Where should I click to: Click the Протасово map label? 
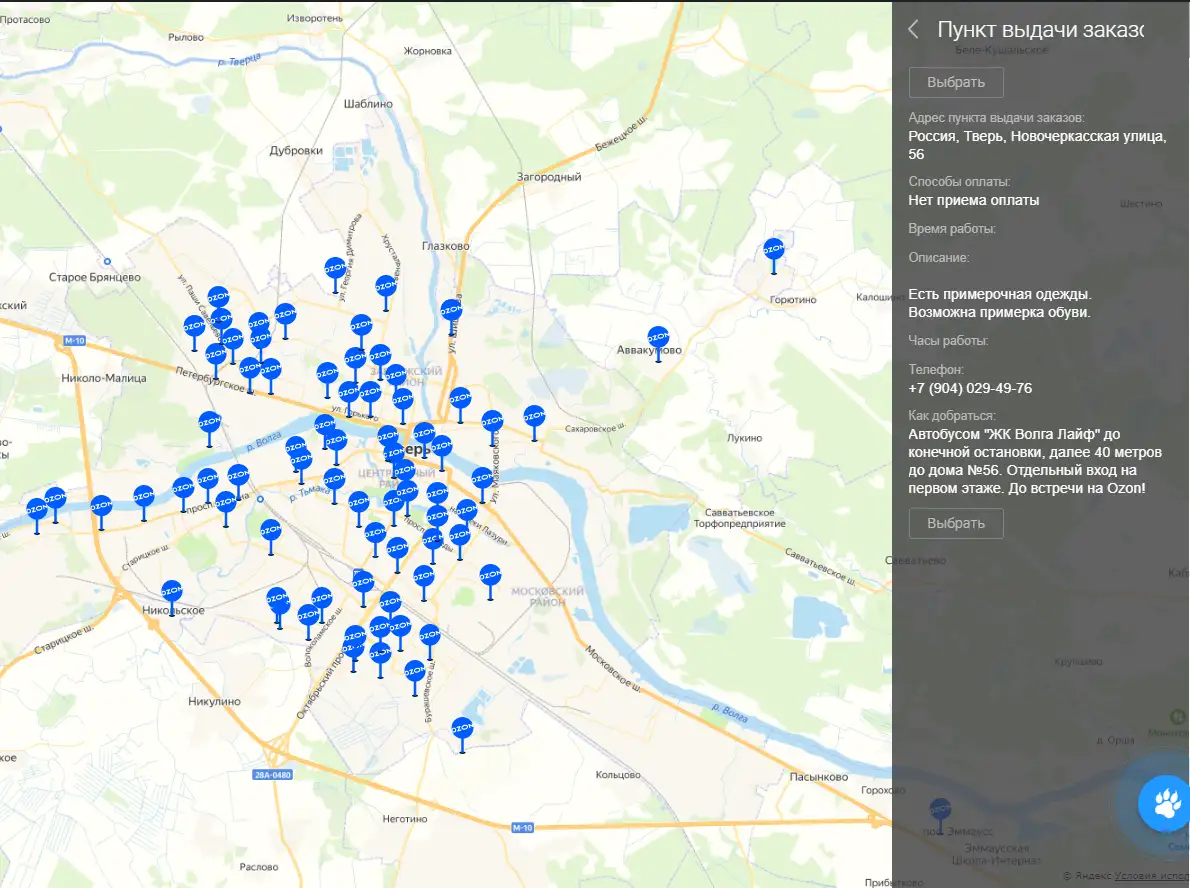point(25,20)
